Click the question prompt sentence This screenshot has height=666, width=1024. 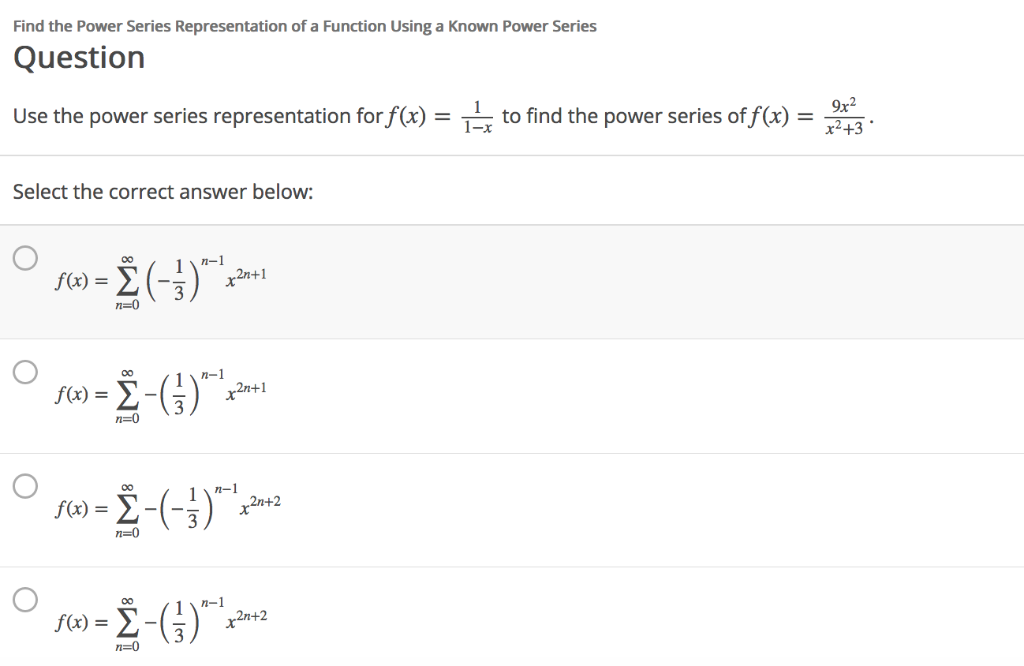[x=300, y=115]
